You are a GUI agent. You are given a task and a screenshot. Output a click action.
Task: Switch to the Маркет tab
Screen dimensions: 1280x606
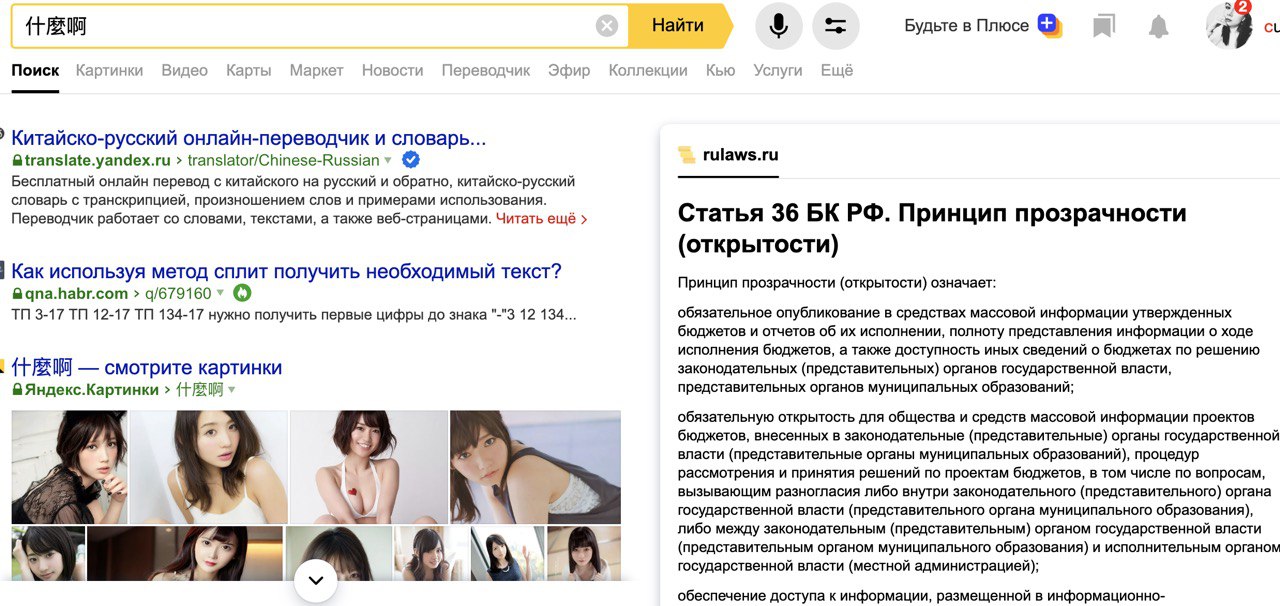click(x=317, y=70)
